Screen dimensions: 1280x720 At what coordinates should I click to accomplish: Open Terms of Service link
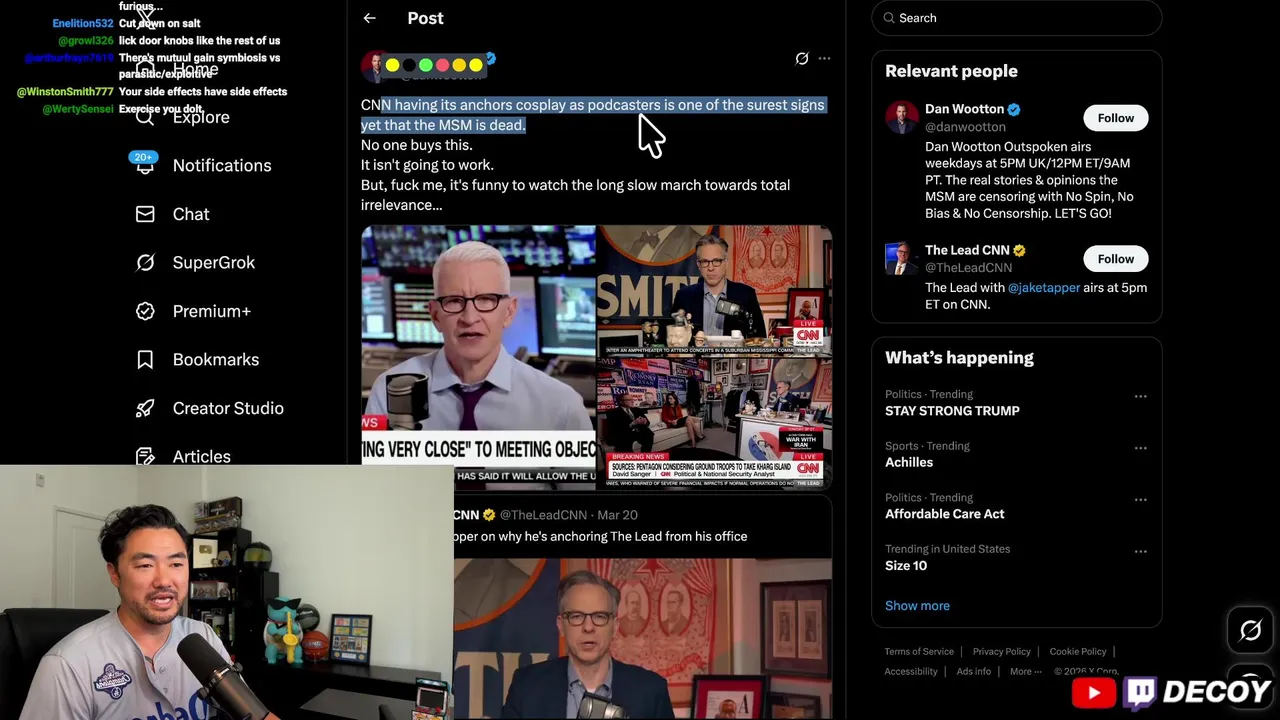919,652
